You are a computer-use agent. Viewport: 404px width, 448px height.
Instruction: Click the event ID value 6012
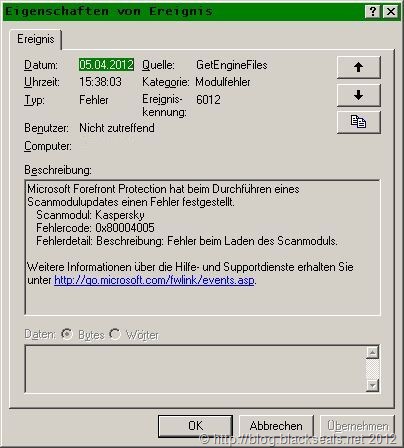pyautogui.click(x=208, y=100)
